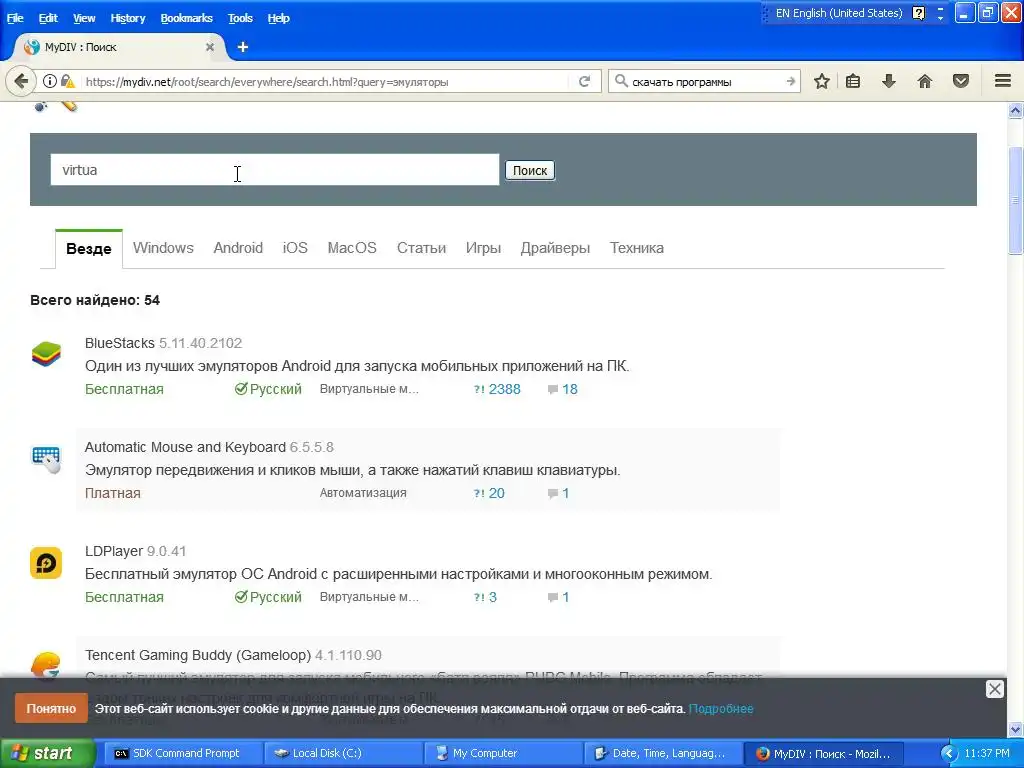Click the magnifier icon in browser search box

coord(621,81)
